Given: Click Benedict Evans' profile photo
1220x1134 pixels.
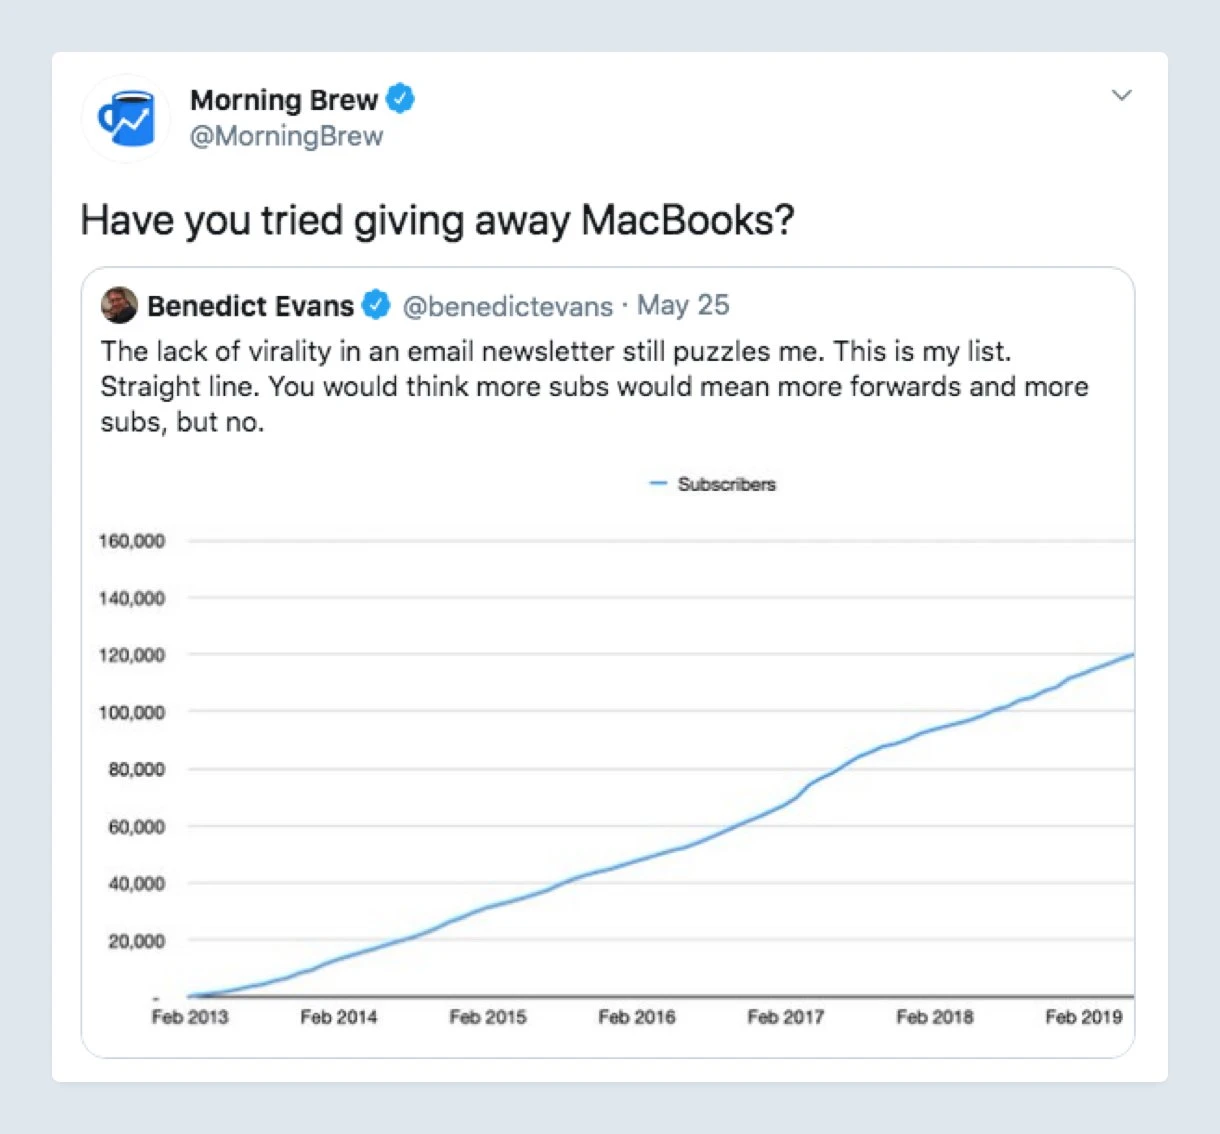Looking at the screenshot, I should point(119,305).
